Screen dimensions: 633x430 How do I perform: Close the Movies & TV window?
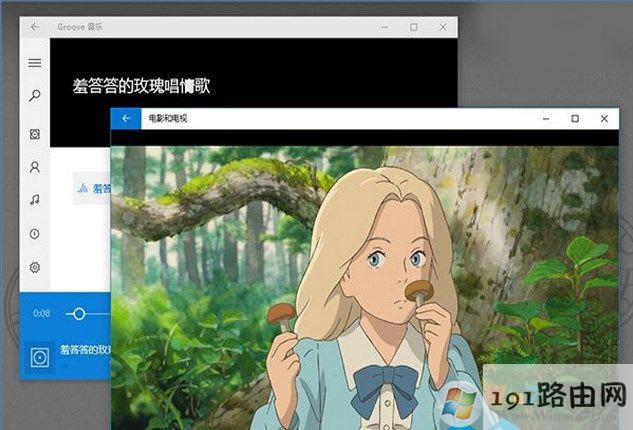[x=604, y=118]
